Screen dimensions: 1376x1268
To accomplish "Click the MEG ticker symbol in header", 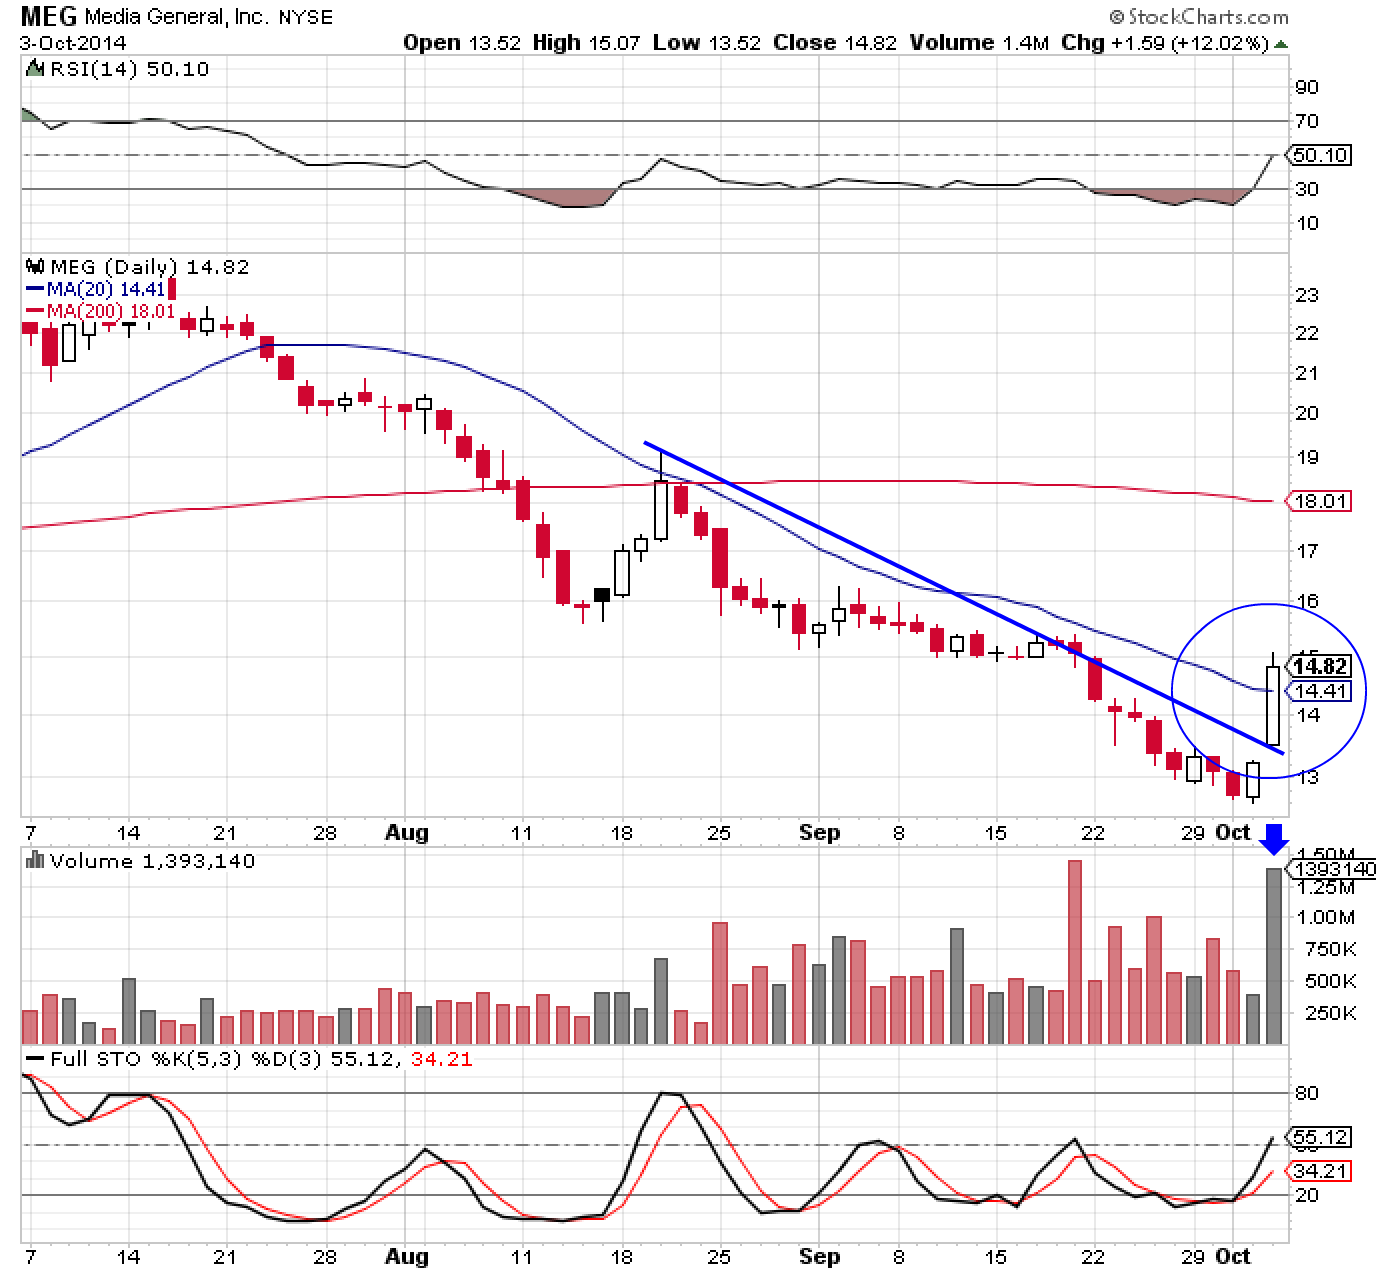I will (48, 17).
